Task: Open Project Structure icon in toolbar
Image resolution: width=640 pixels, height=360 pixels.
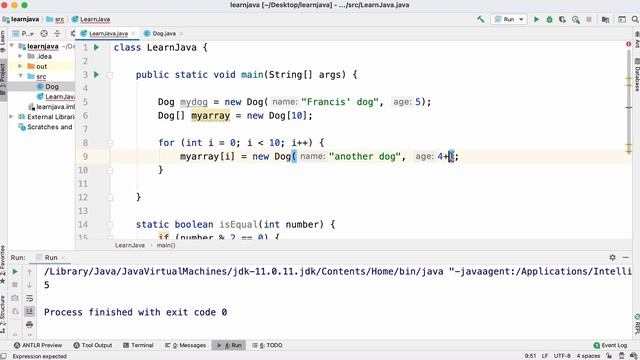Action: (x=605, y=19)
